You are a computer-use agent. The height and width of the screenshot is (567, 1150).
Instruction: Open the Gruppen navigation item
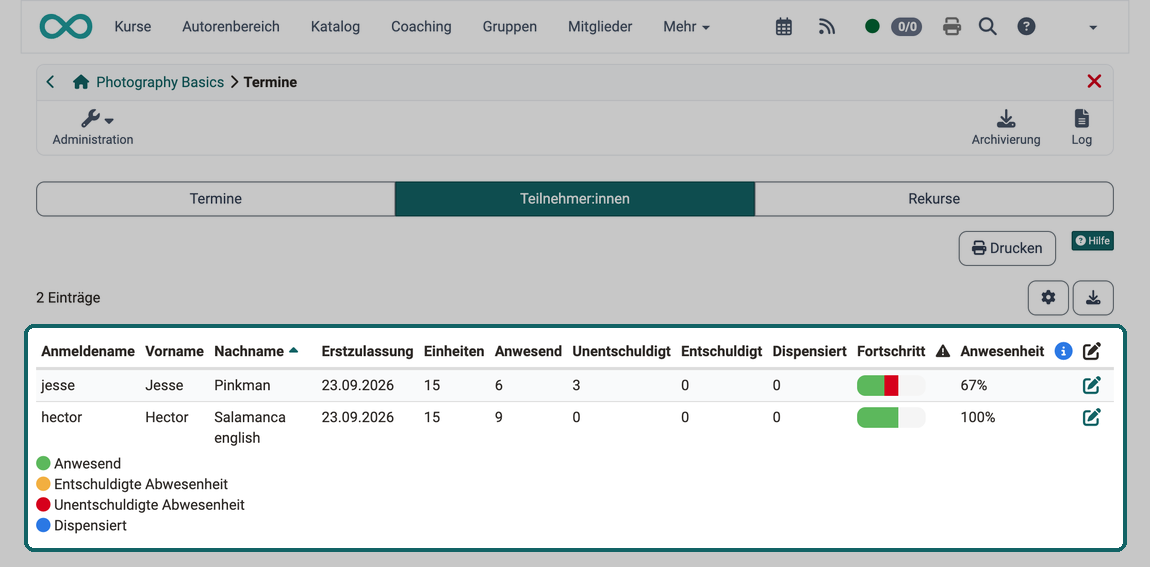pos(510,27)
